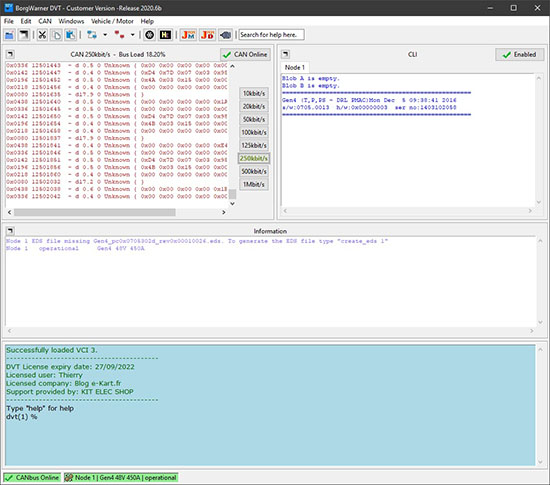Click the undock icon of the CLI panel
The image size is (550, 485).
286,54
